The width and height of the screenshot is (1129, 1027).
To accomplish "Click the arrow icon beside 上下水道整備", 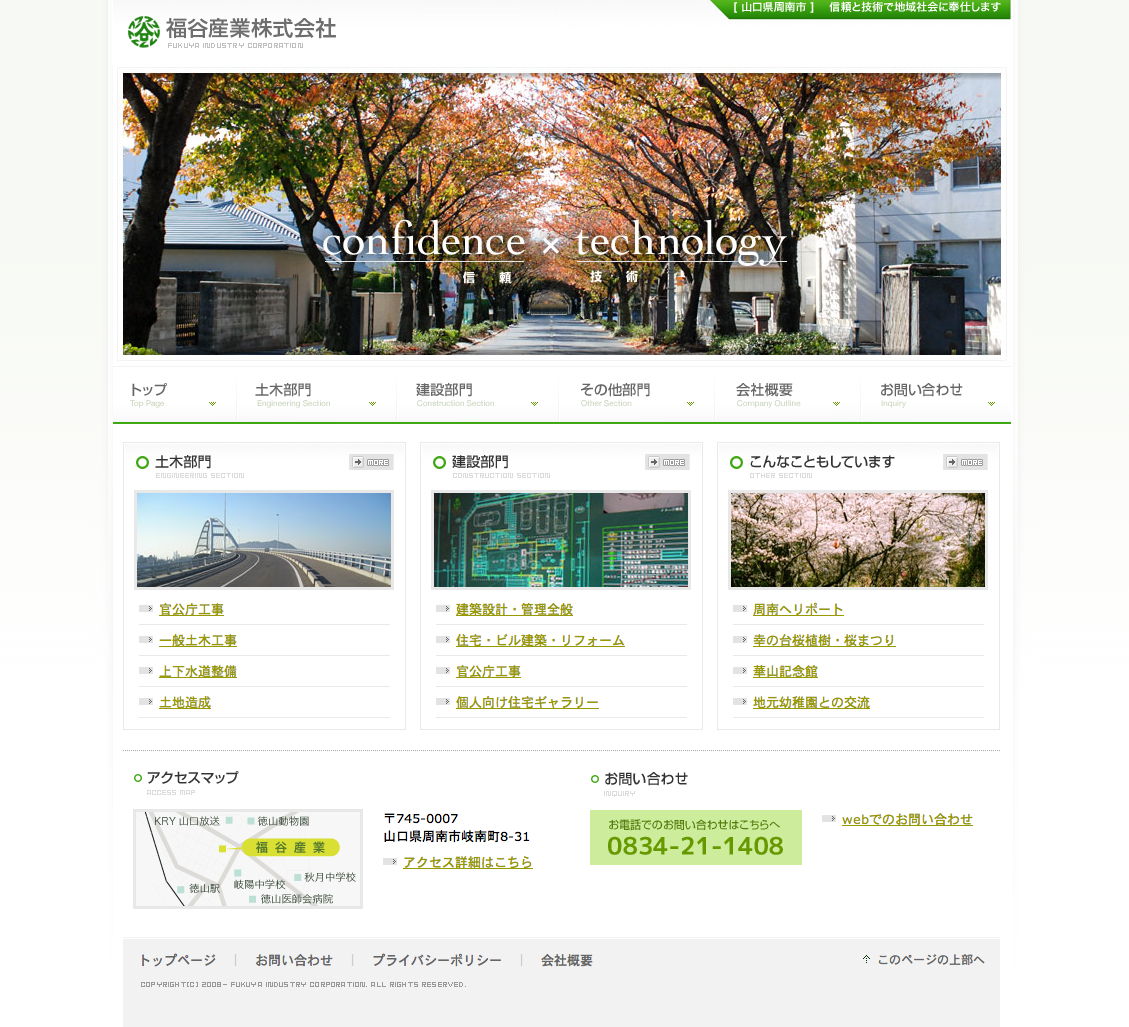I will (x=145, y=671).
